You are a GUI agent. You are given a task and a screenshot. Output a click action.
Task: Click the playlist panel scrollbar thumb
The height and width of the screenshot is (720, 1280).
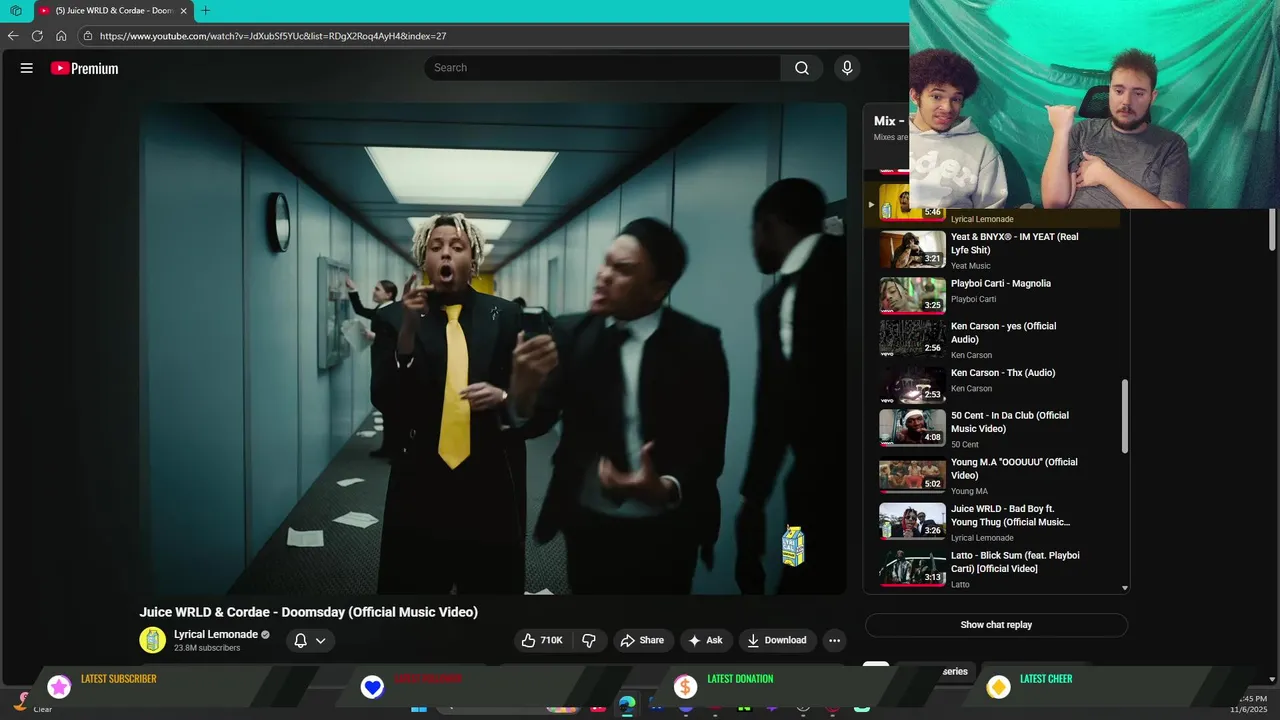1125,415
